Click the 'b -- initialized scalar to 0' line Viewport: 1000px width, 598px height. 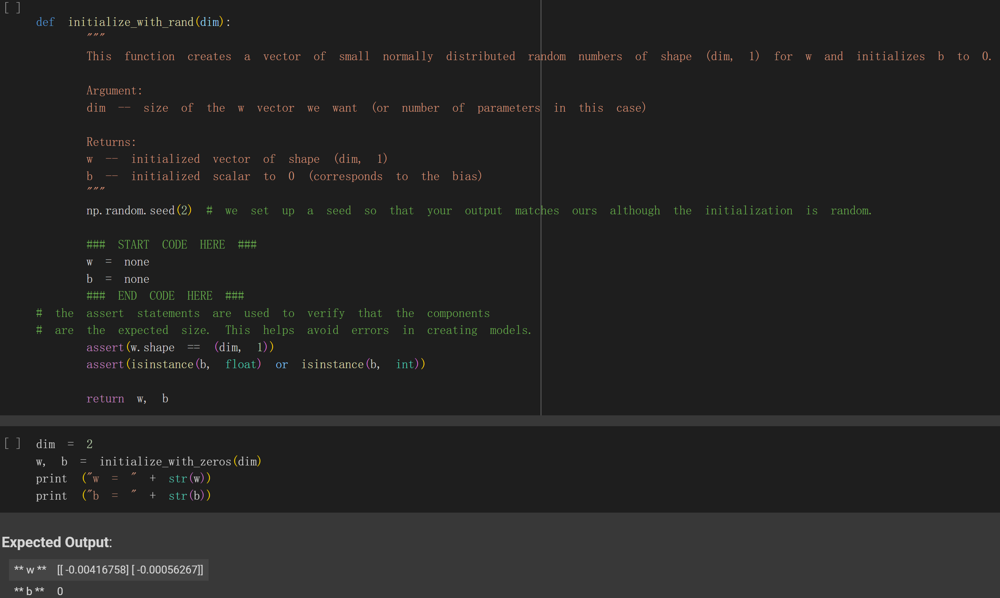click(284, 177)
